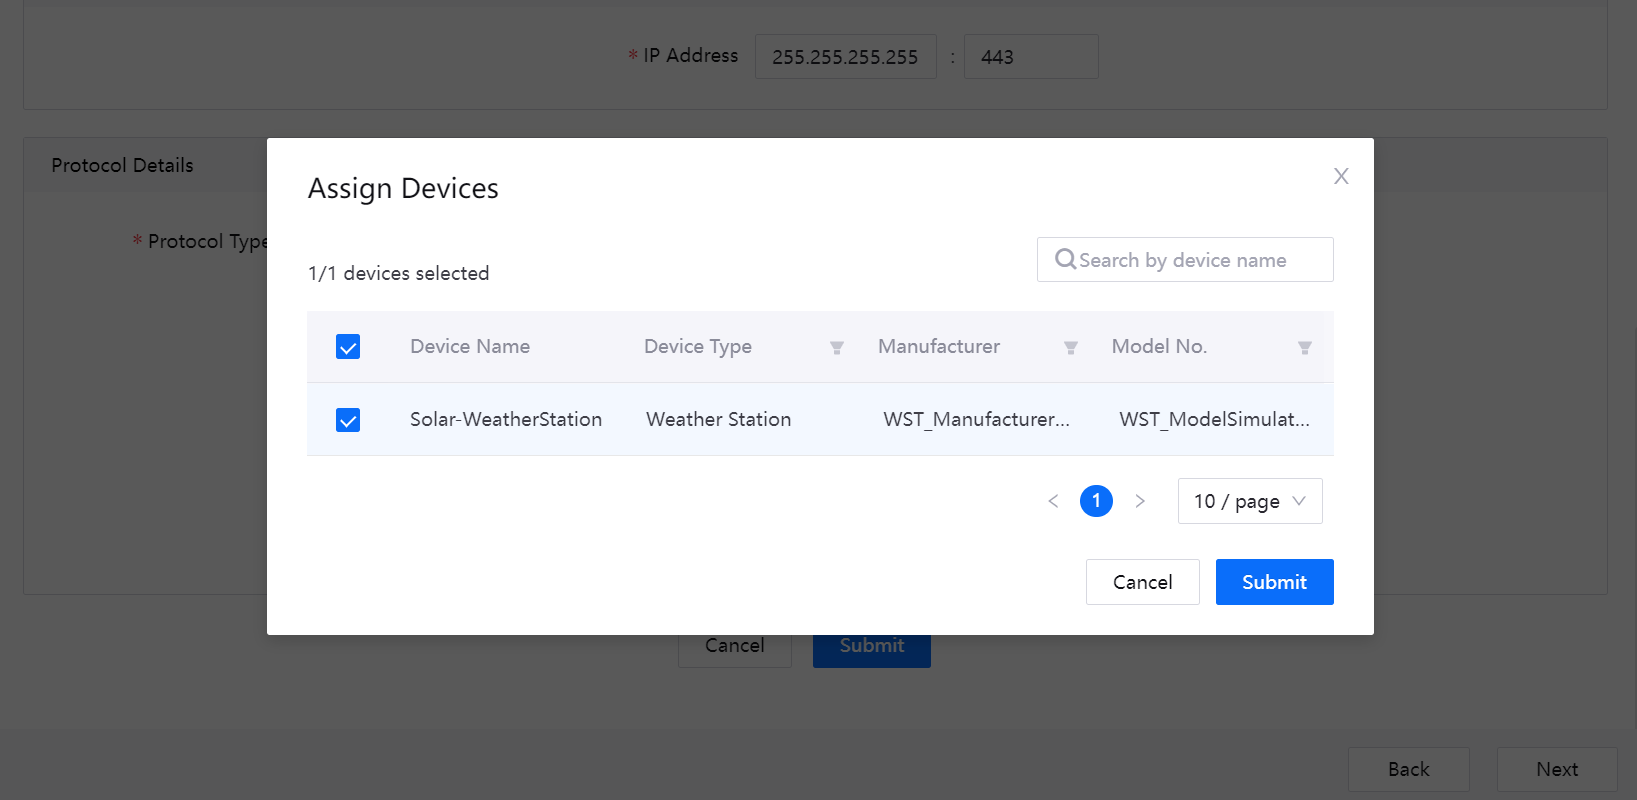Click the WST_Manufacturer... cell

(976, 419)
